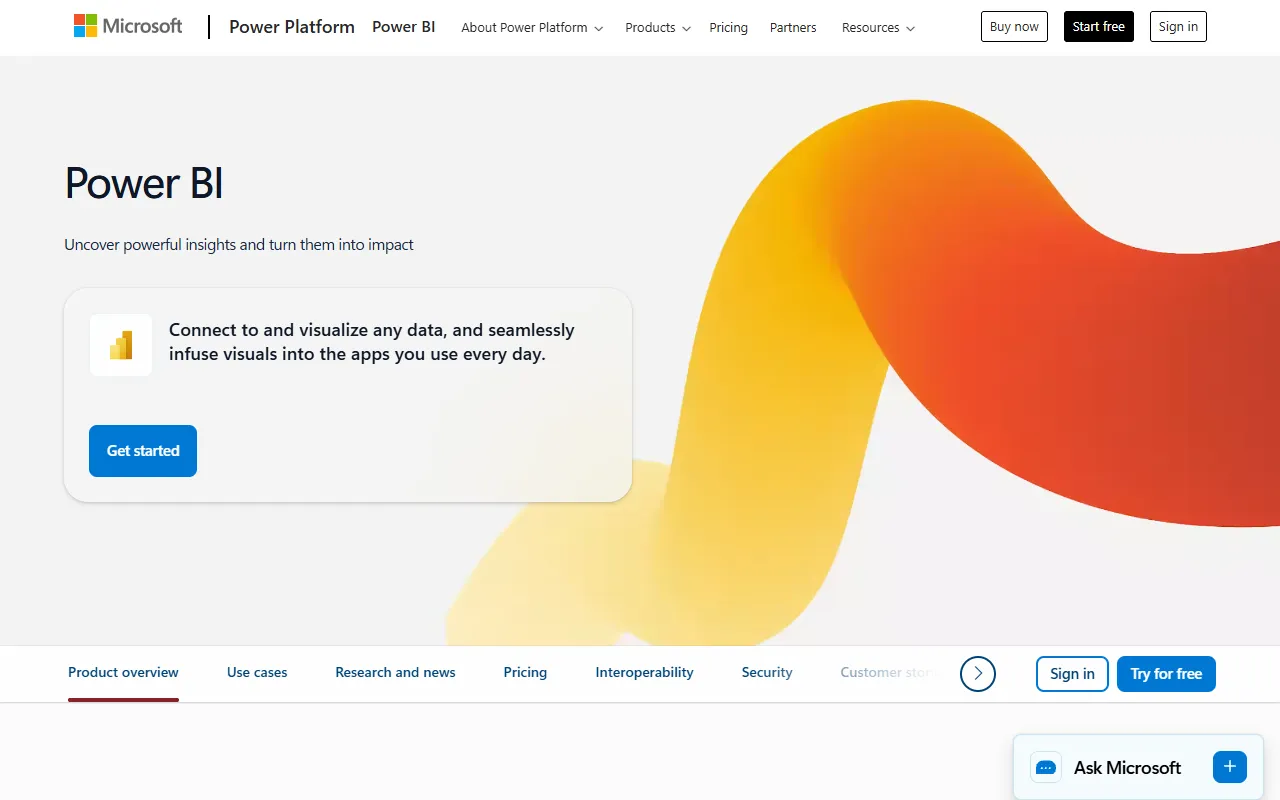Image resolution: width=1280 pixels, height=800 pixels.
Task: Select the Research and news tab
Action: 395,673
